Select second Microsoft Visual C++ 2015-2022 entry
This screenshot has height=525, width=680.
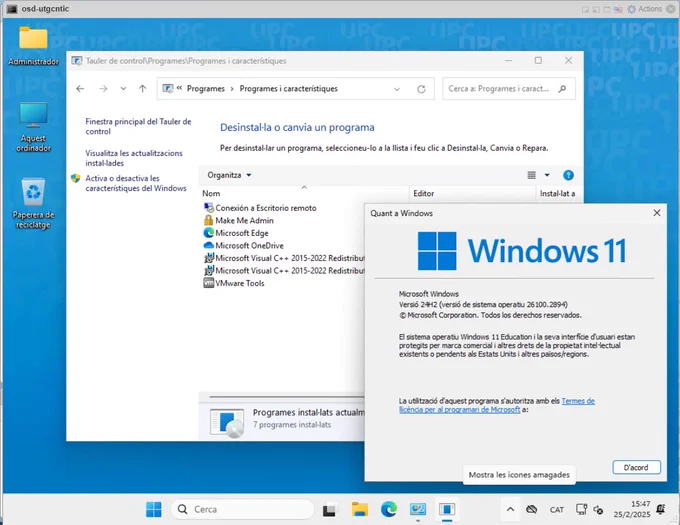pos(284,271)
